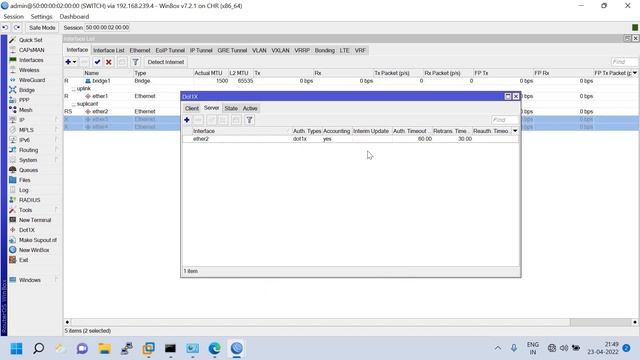Viewport: 640px width, 360px height.
Task: Open Files from the sidebar
Action: coord(24,180)
